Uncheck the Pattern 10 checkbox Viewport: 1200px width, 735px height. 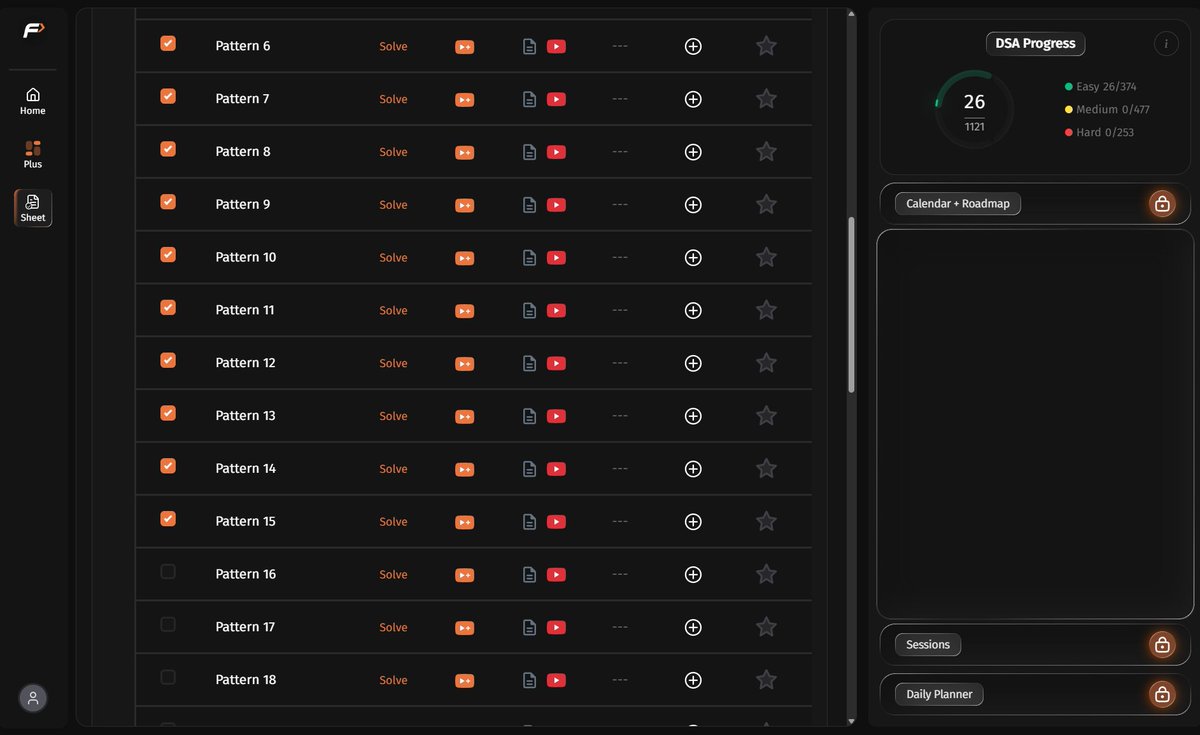pos(168,254)
